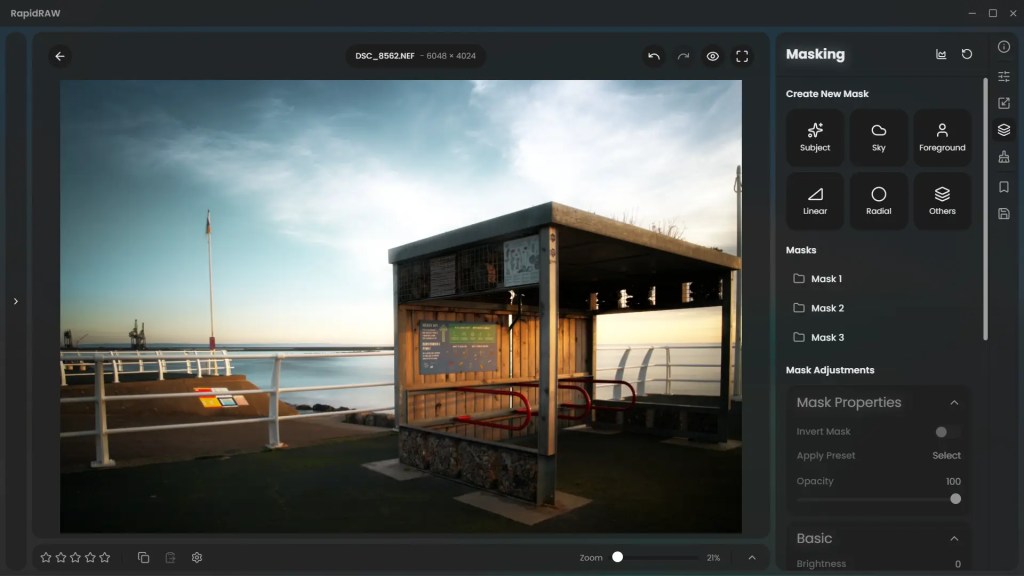Create a Subject mask
Viewport: 1024px width, 576px height.
[x=815, y=137]
